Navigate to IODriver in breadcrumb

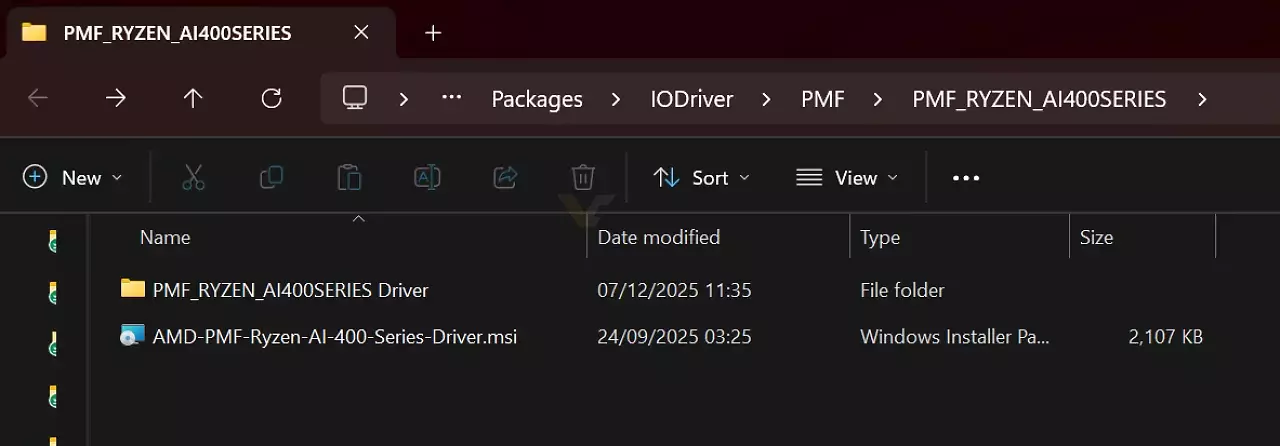click(692, 99)
